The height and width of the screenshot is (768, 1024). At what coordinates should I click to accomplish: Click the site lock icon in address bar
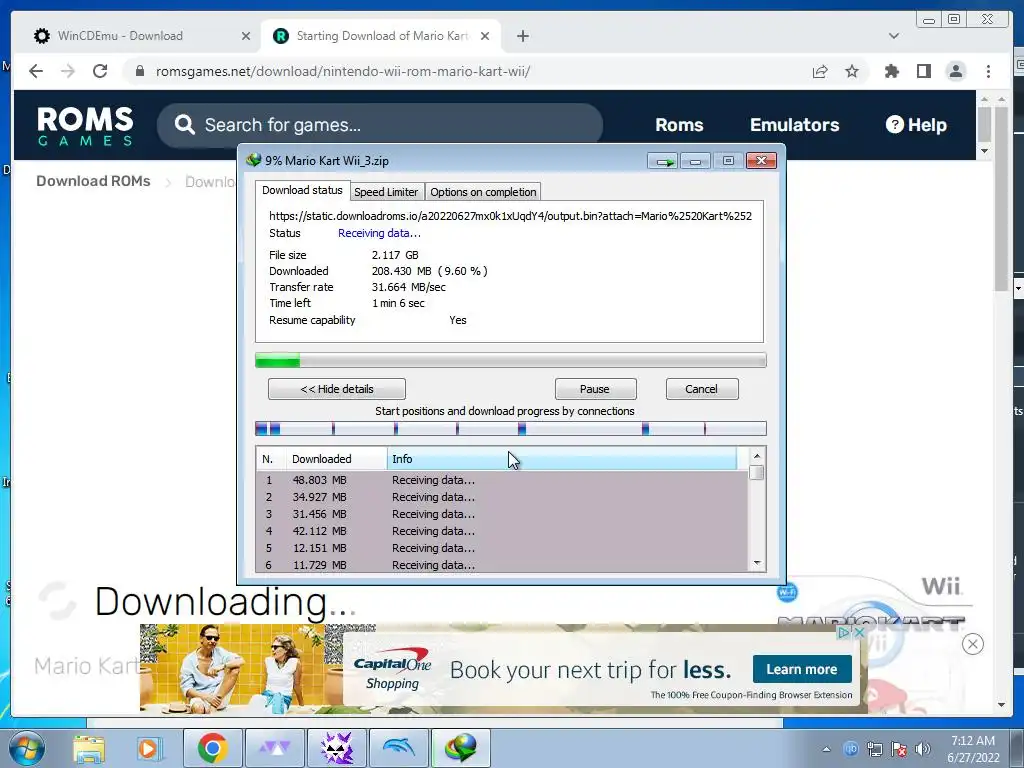(x=139, y=71)
